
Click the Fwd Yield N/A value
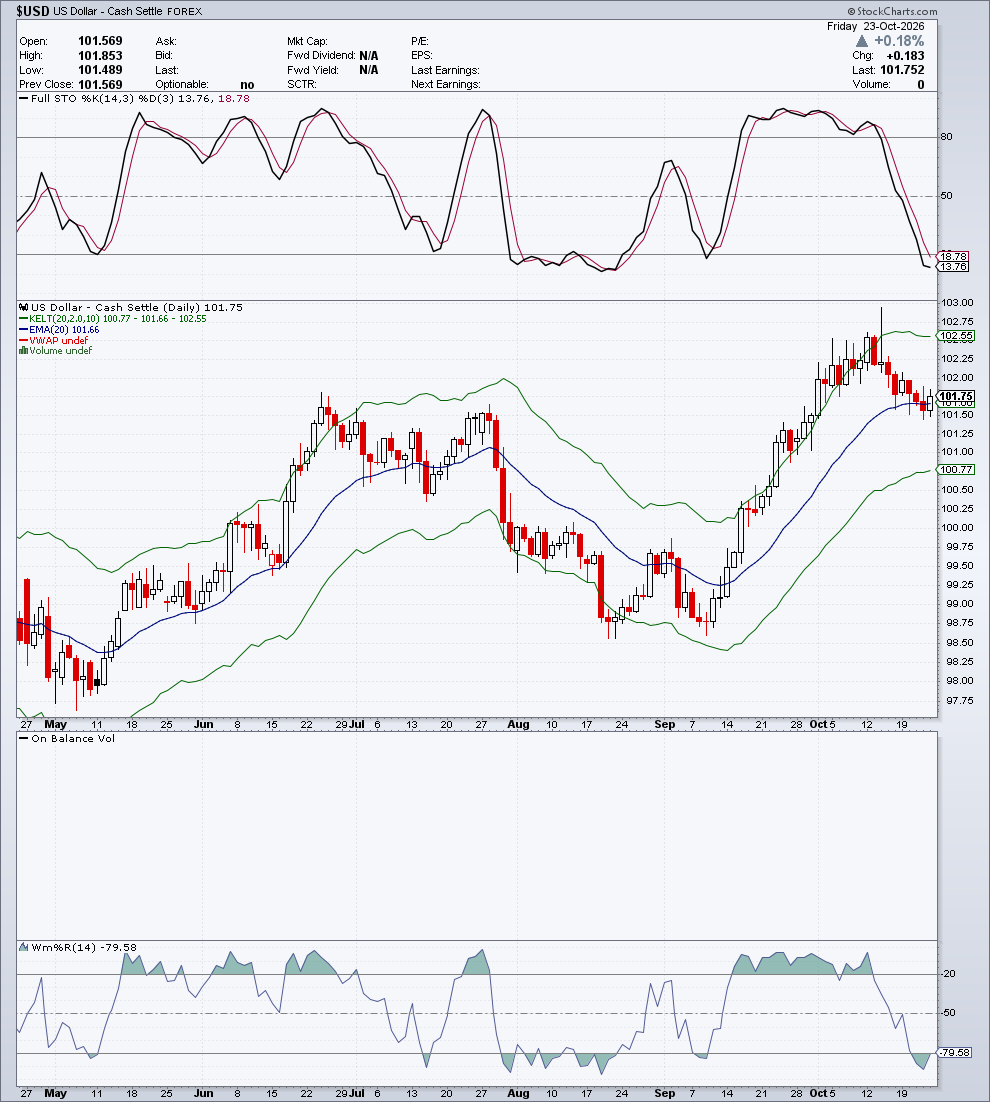point(369,70)
